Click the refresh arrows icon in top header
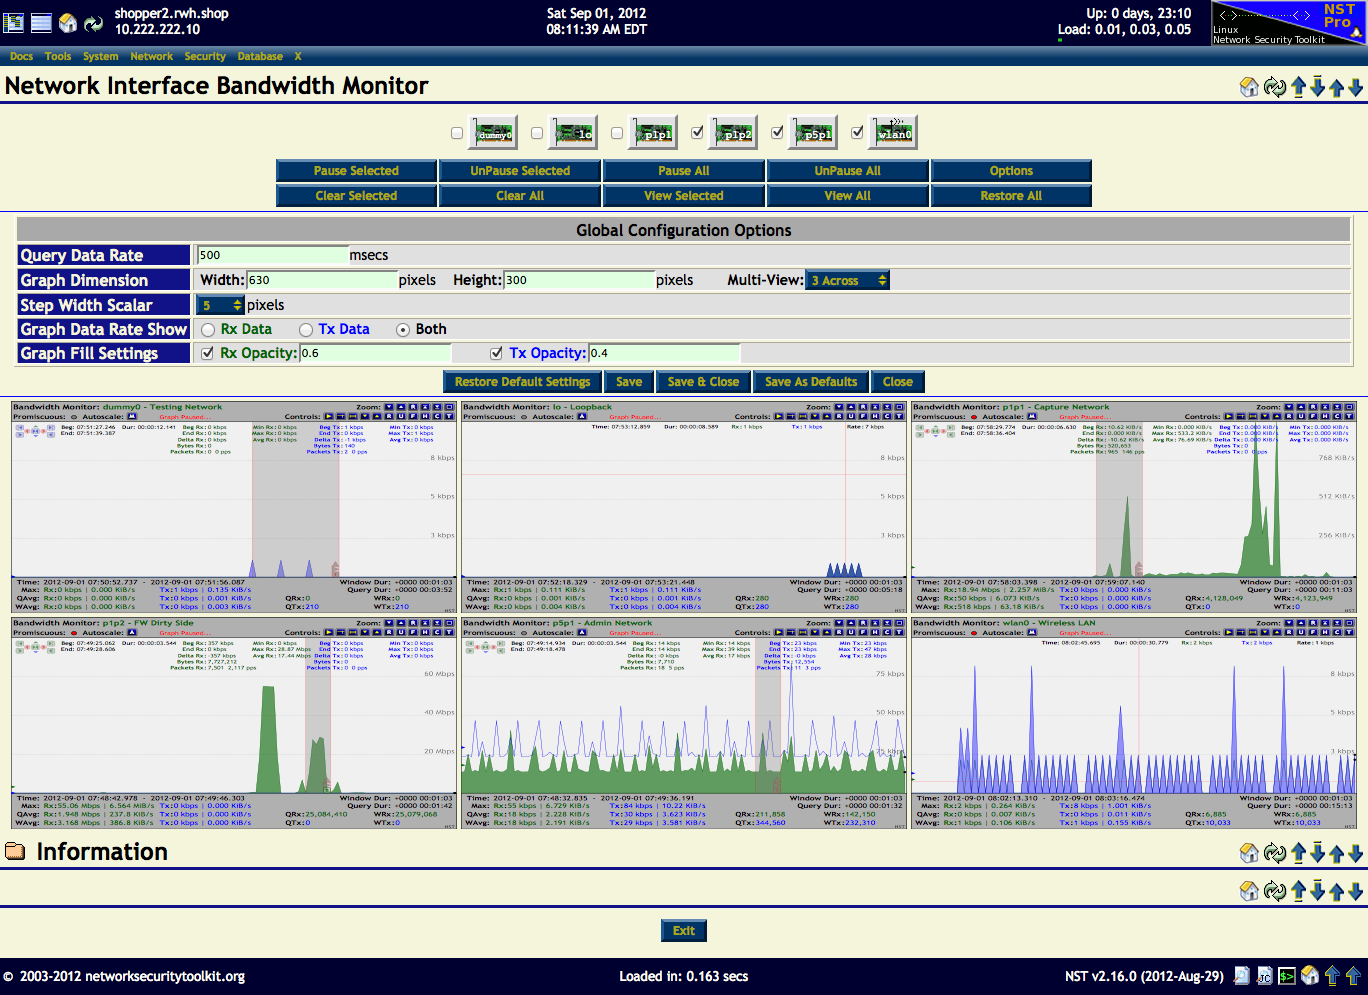 93,22
